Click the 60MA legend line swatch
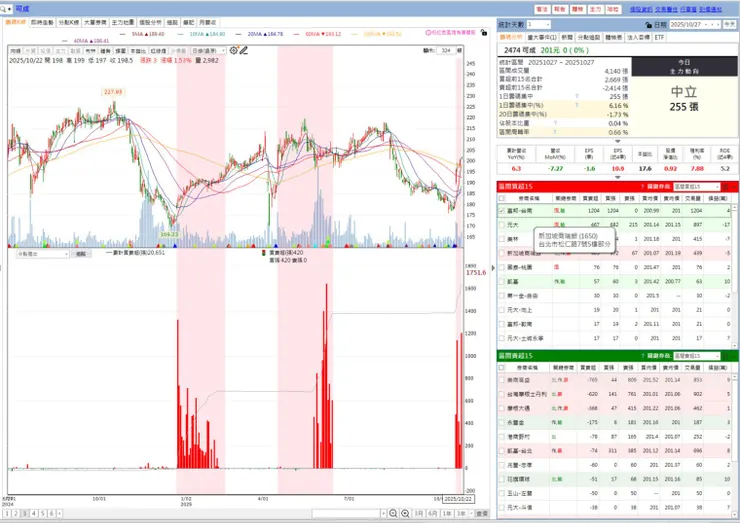The height and width of the screenshot is (523, 740). coord(296,34)
